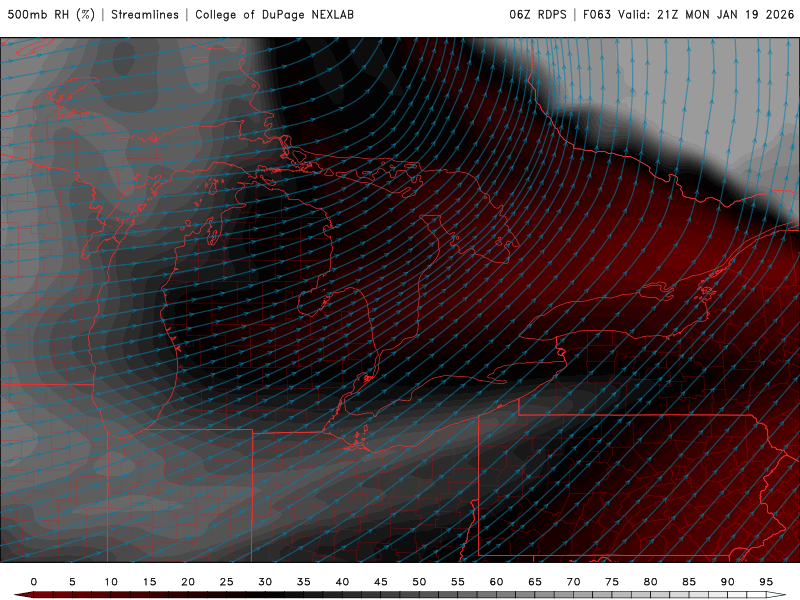The height and width of the screenshot is (600, 800).
Task: Select the "06Z RDPS" model run label
Action: (538, 15)
